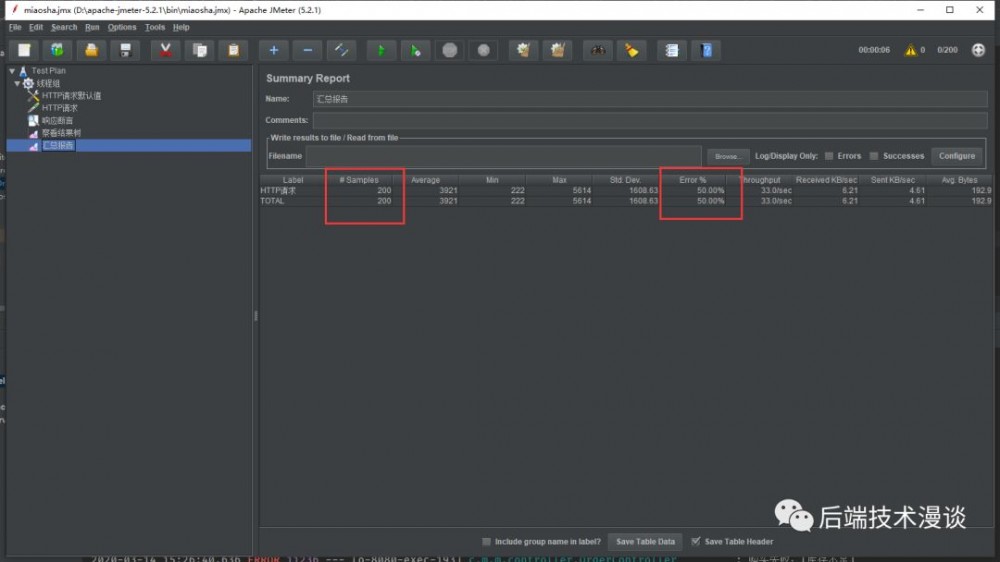Open the File menu

tap(15, 27)
